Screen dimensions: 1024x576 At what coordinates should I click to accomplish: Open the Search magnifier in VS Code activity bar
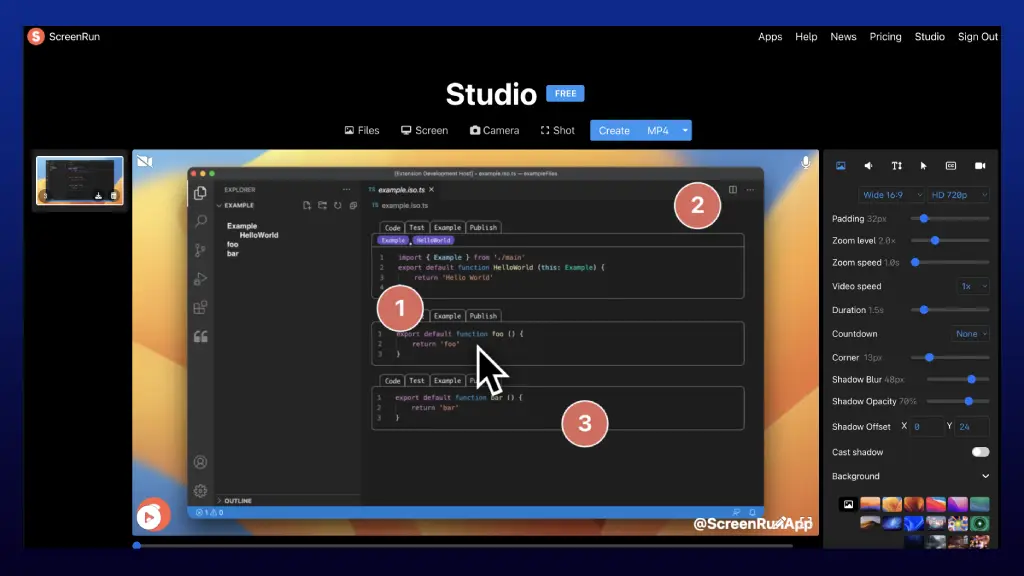click(200, 221)
